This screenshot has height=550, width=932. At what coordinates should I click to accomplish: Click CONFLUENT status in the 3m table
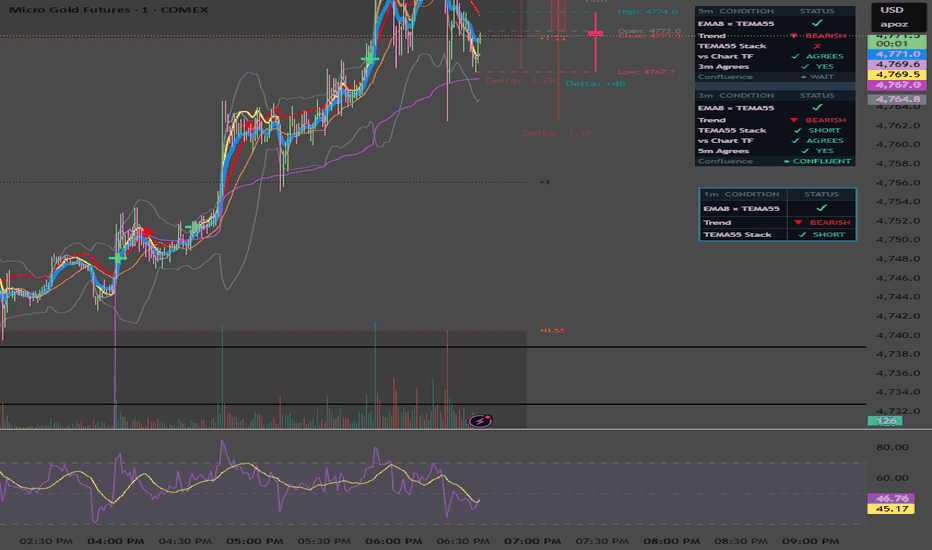tap(821, 161)
